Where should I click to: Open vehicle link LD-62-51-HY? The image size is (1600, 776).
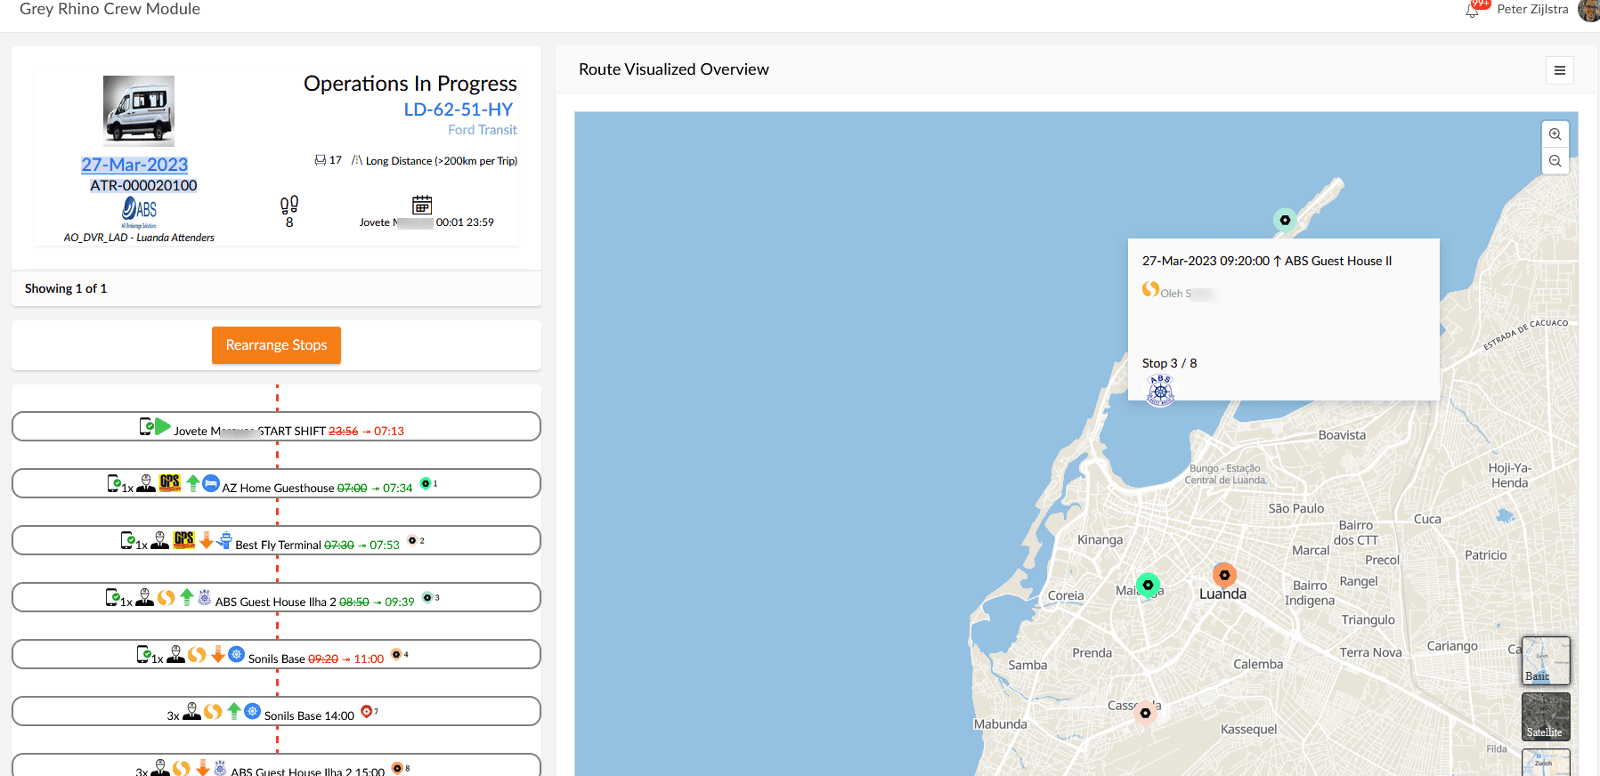click(x=458, y=110)
